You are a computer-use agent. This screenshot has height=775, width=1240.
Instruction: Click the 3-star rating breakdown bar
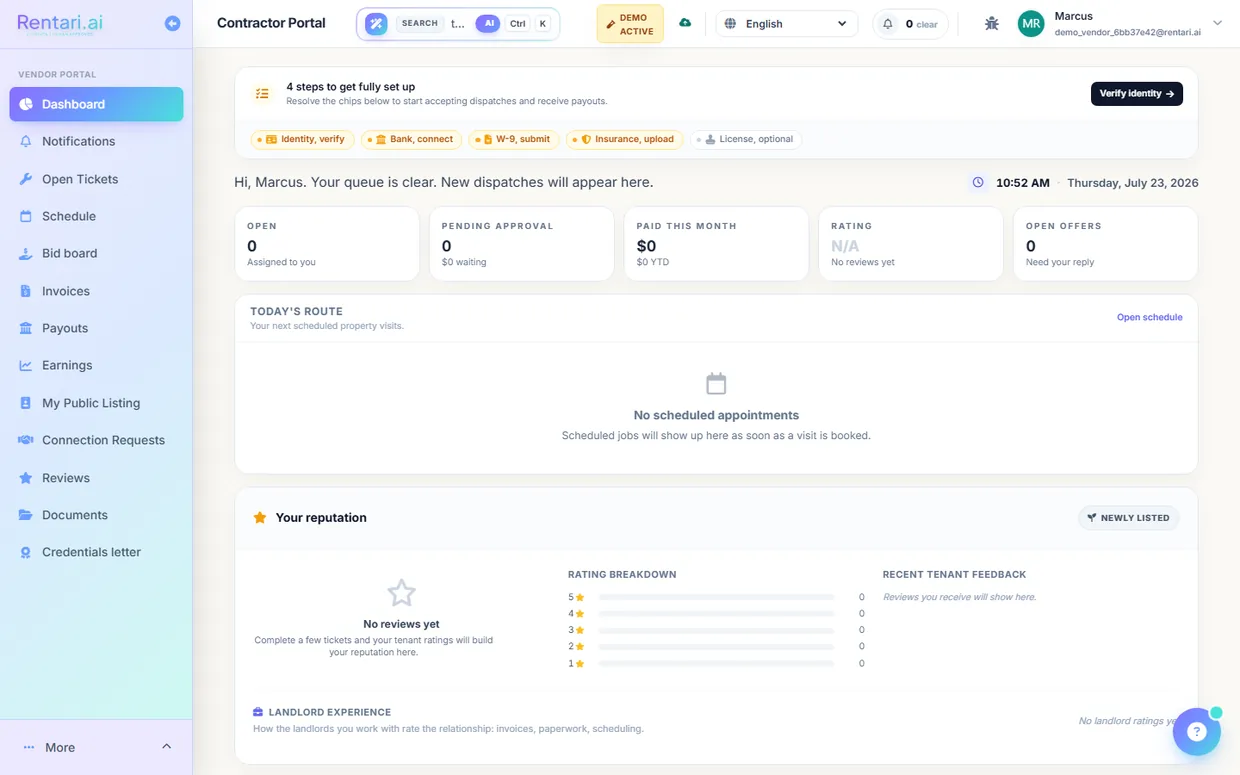716,630
